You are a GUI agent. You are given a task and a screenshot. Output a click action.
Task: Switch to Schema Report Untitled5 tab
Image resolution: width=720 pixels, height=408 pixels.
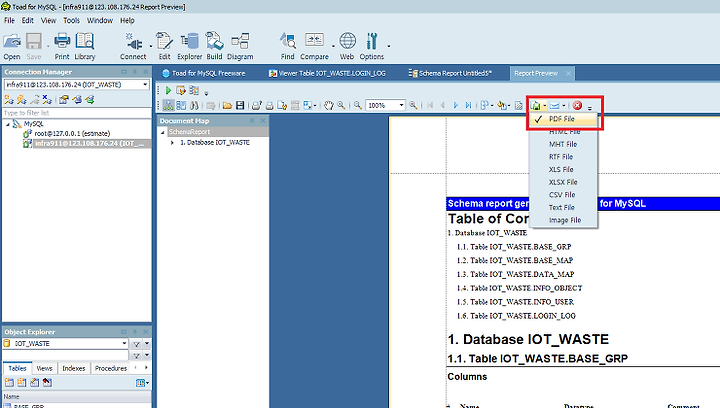click(x=450, y=73)
